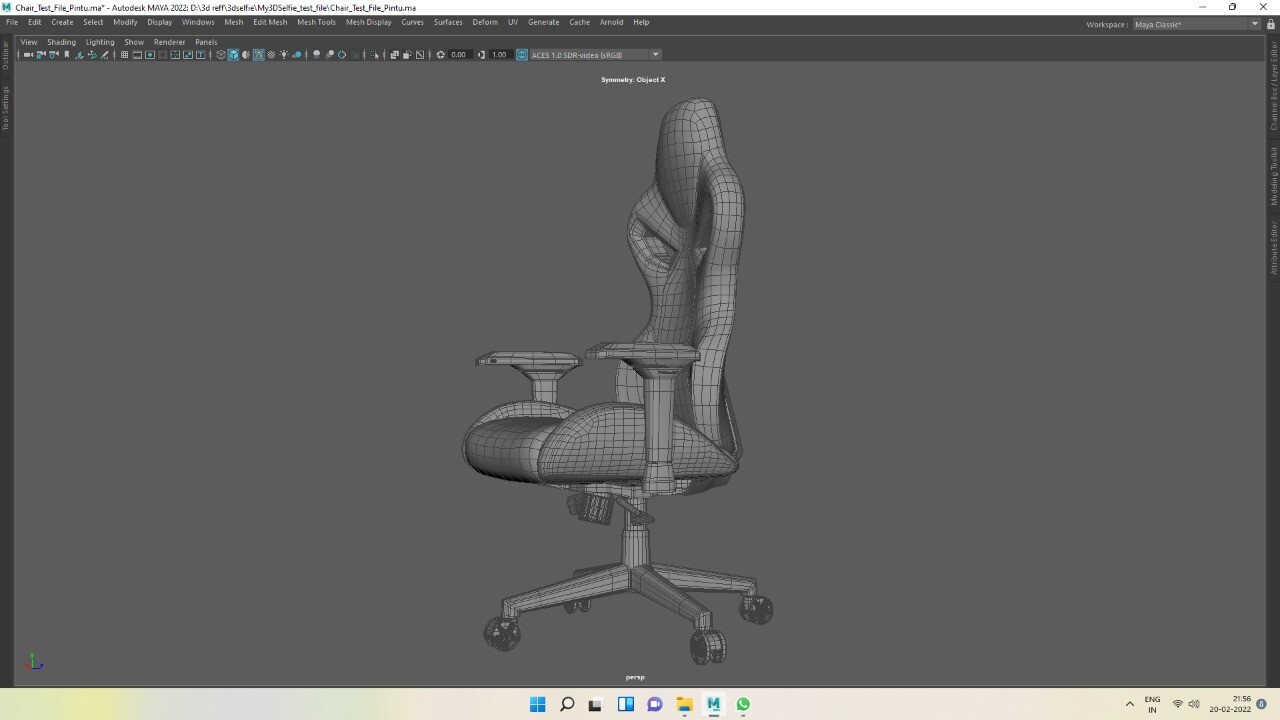Click the exposure value field showing 0.00

[x=458, y=55]
